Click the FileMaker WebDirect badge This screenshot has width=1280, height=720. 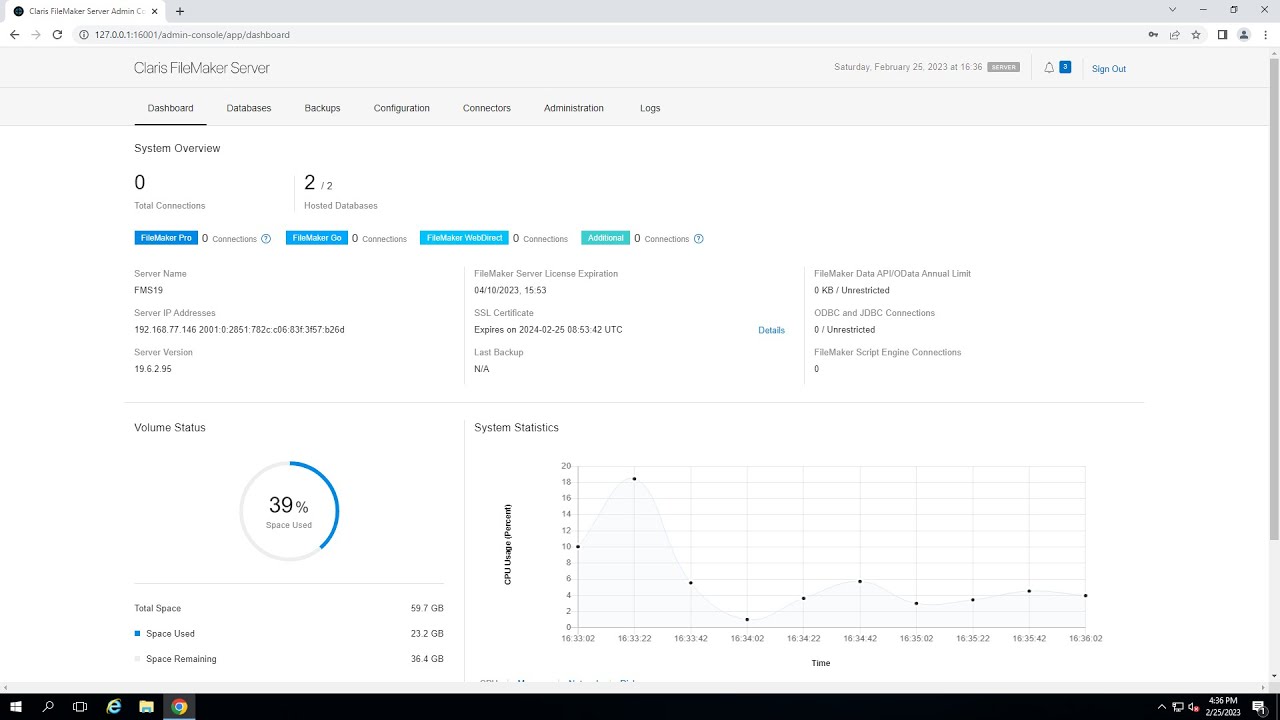point(464,238)
